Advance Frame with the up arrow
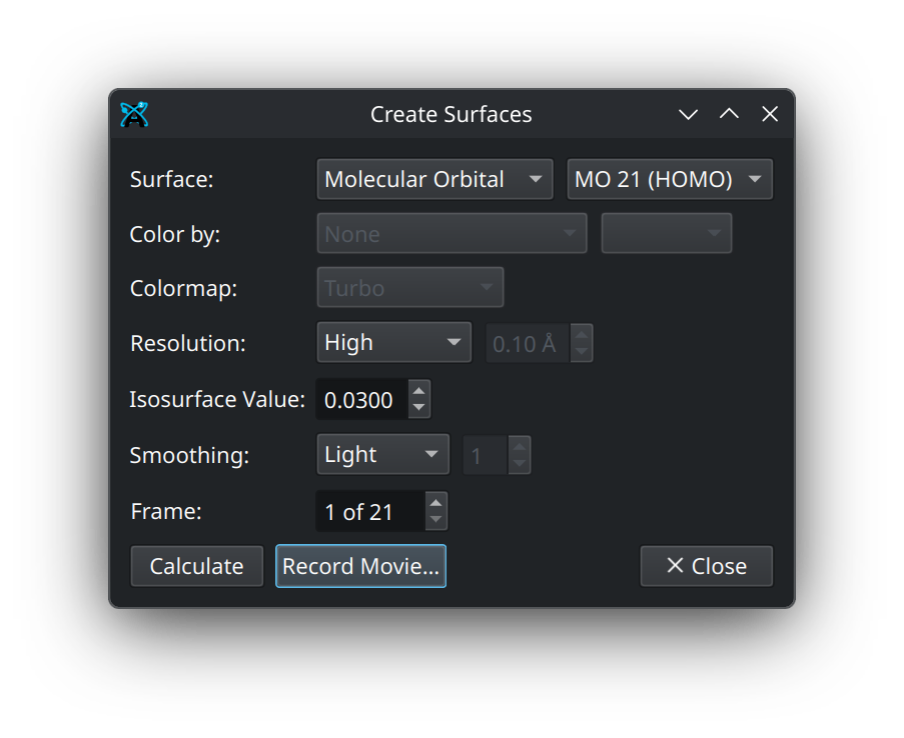This screenshot has height=738, width=904. coord(435,503)
